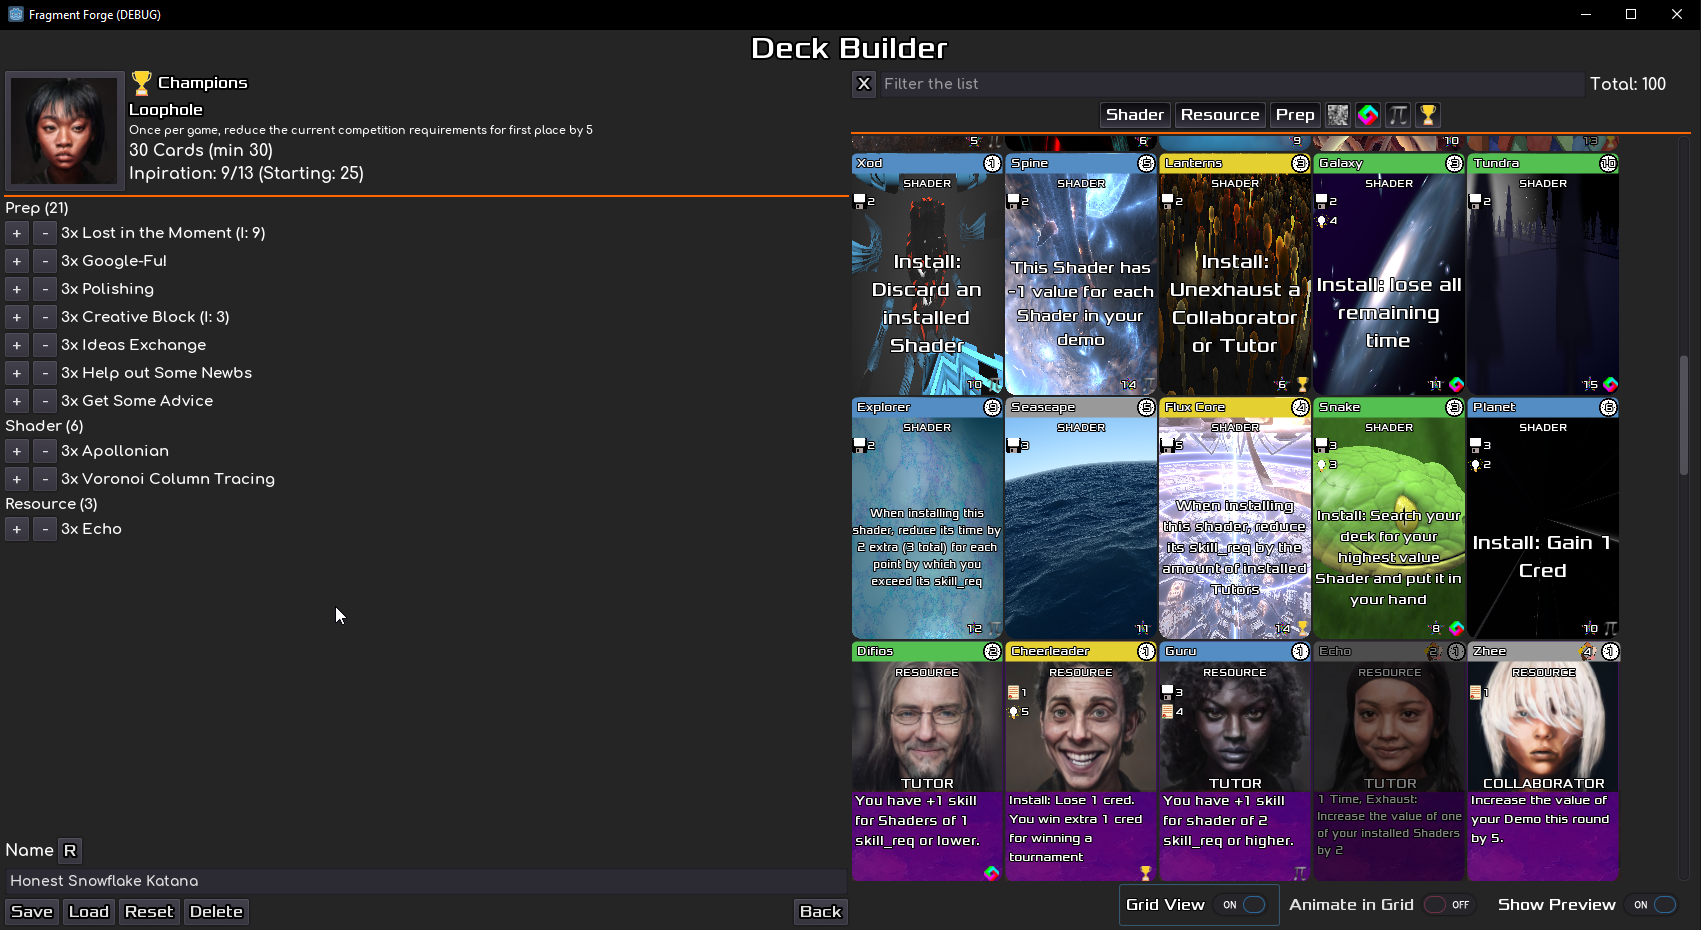Image resolution: width=1701 pixels, height=930 pixels.
Task: Click the Prep (21) section heading
Action: (x=37, y=208)
